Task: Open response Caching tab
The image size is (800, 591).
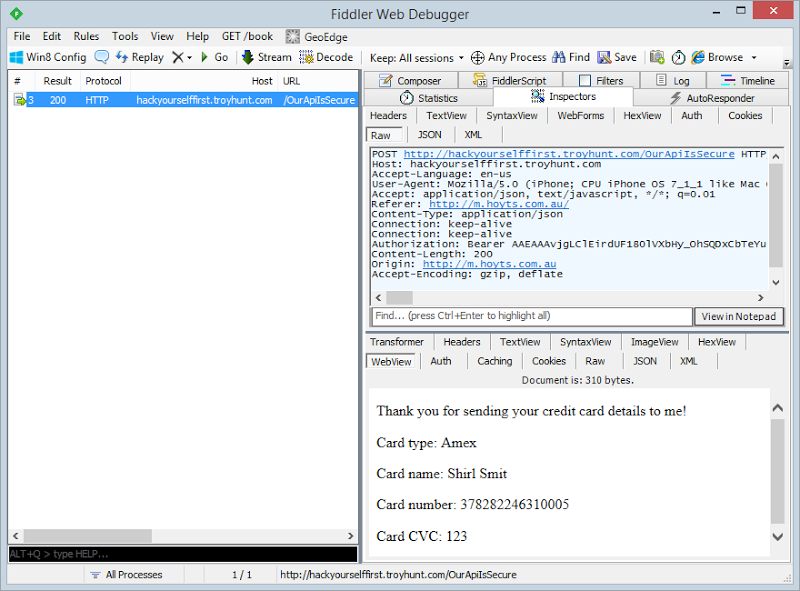Action: coord(494,361)
